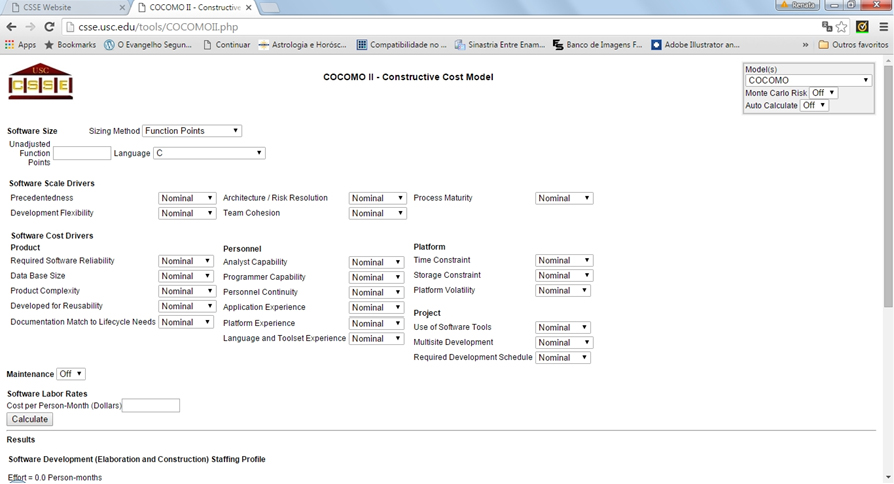Open the Banco de Imagens bookmark
This screenshot has height=484, width=894.
pos(597,45)
